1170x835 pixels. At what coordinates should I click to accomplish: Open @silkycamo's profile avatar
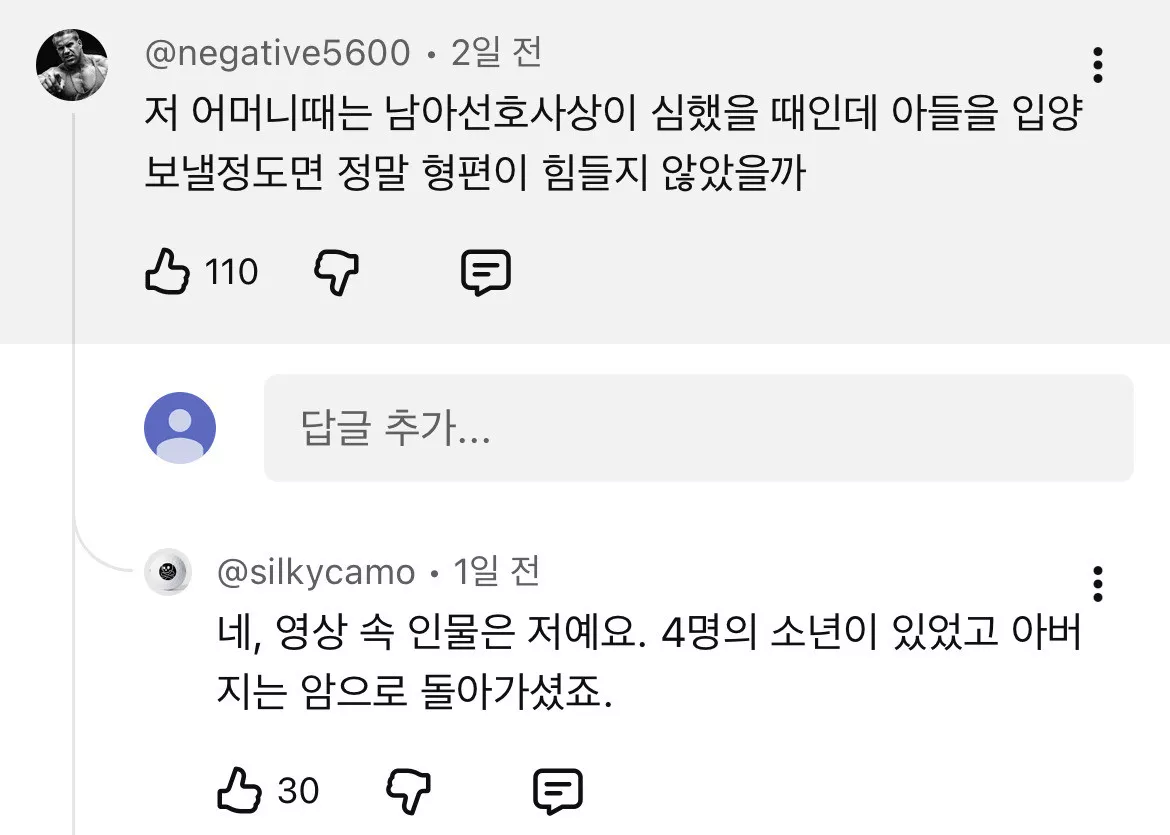[x=168, y=572]
